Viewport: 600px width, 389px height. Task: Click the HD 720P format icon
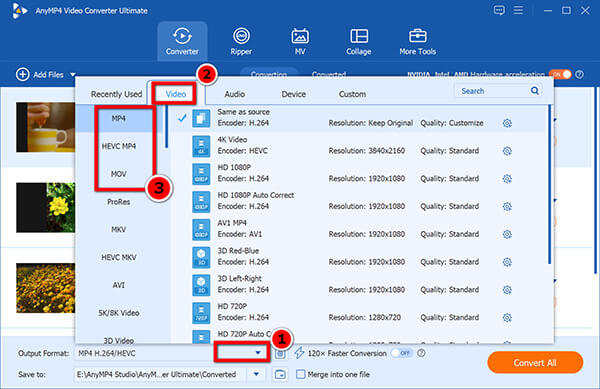point(201,313)
